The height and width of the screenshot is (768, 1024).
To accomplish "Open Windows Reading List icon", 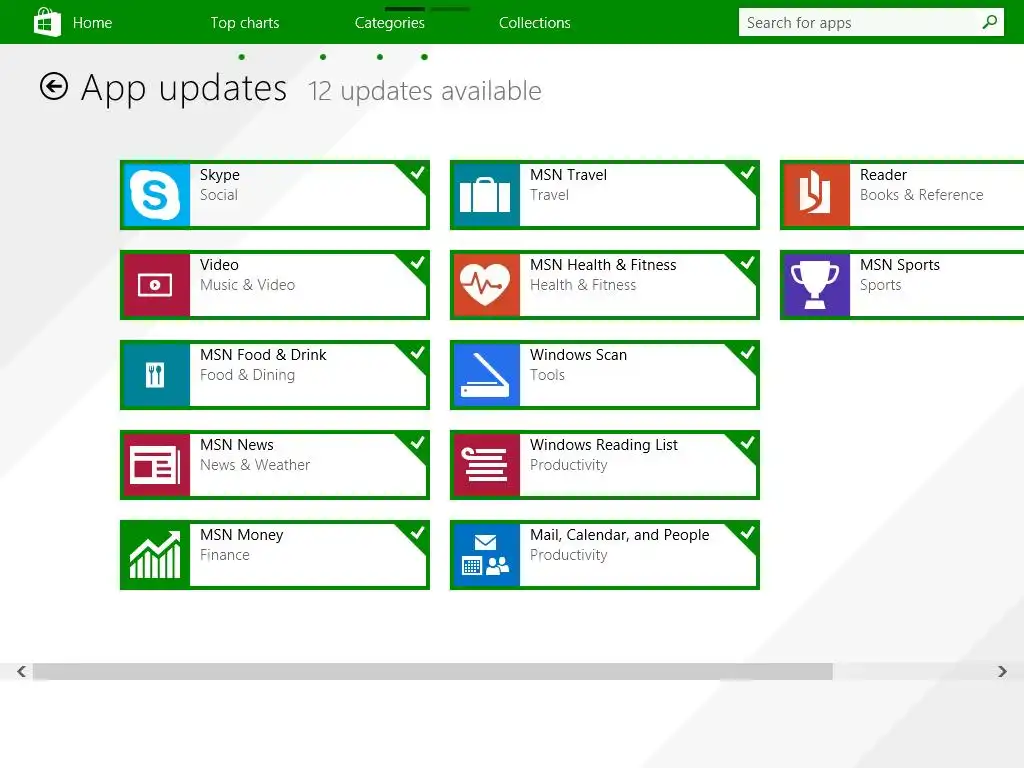I will pos(485,465).
